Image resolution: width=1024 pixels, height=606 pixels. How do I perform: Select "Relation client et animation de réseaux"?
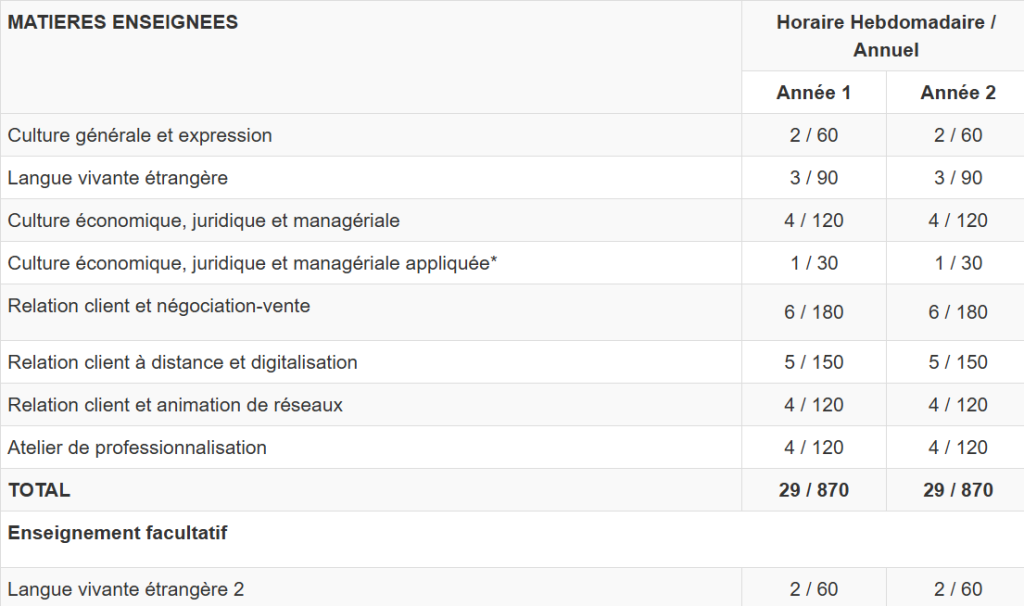coord(175,405)
